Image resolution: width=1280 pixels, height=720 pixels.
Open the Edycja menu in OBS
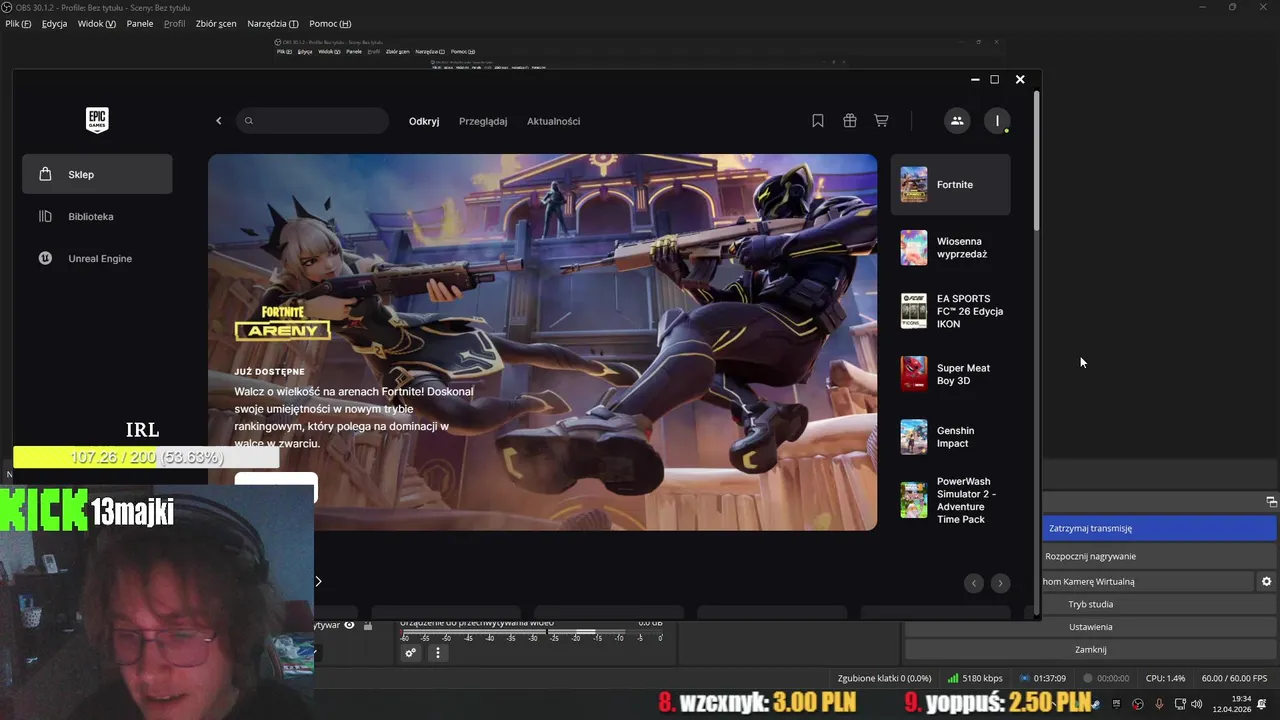coord(55,23)
